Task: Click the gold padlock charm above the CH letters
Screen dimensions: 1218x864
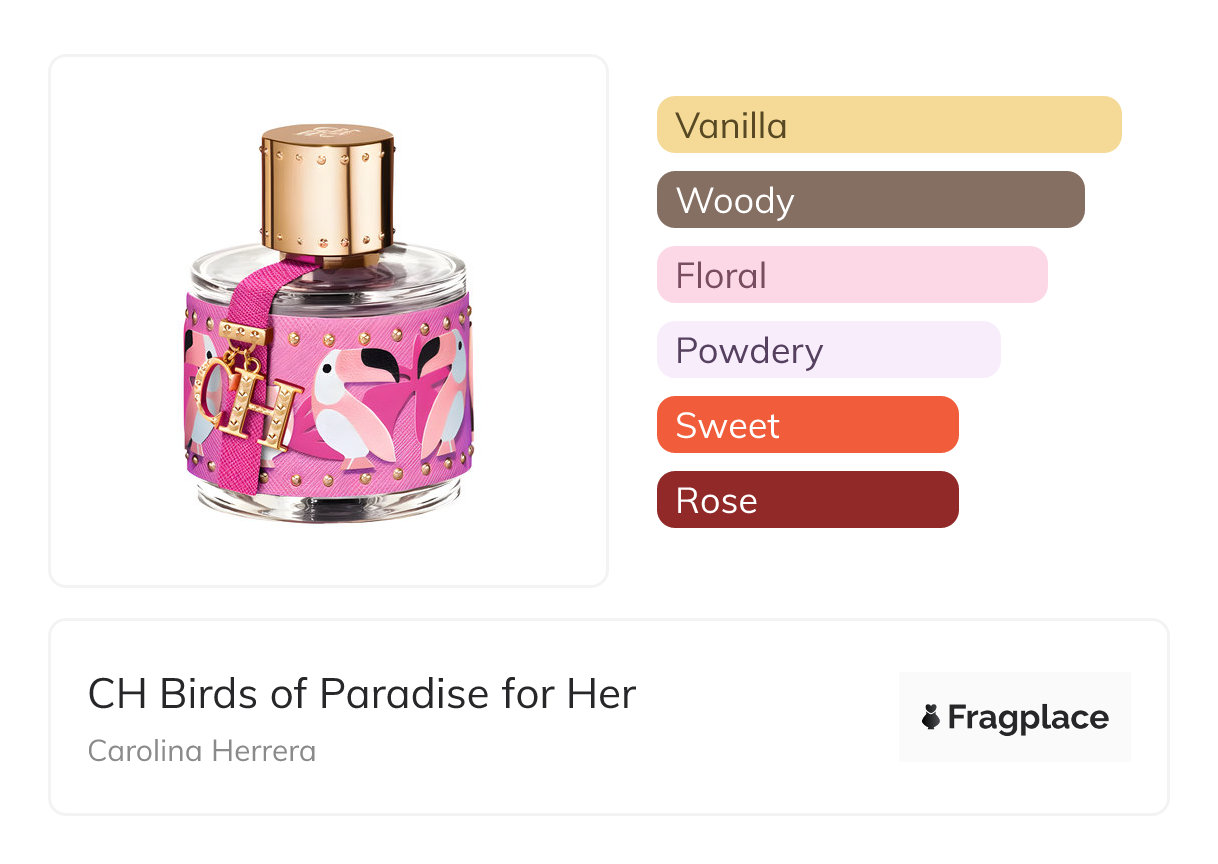Action: [x=240, y=362]
